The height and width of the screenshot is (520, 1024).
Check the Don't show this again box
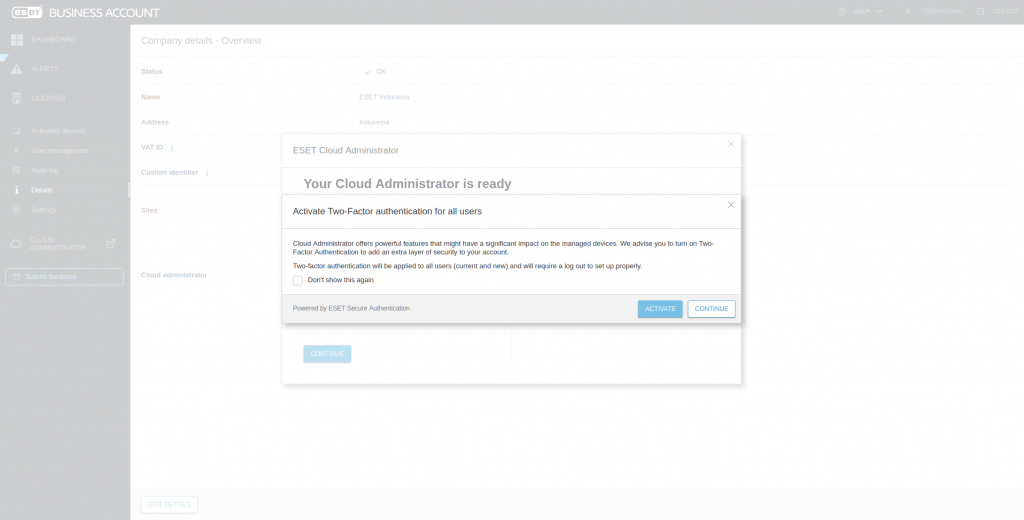(298, 280)
